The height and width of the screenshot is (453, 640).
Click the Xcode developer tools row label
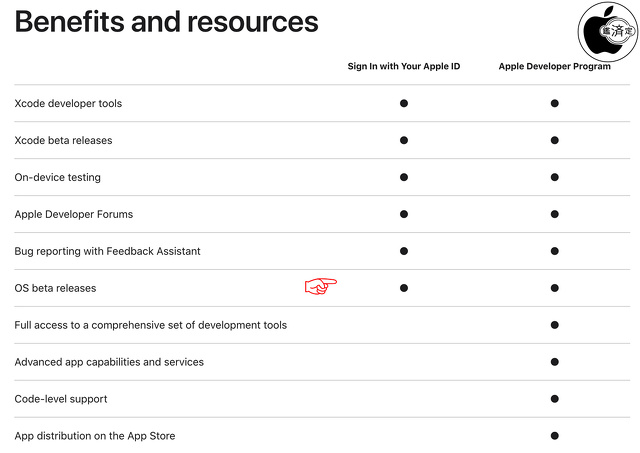pos(68,104)
